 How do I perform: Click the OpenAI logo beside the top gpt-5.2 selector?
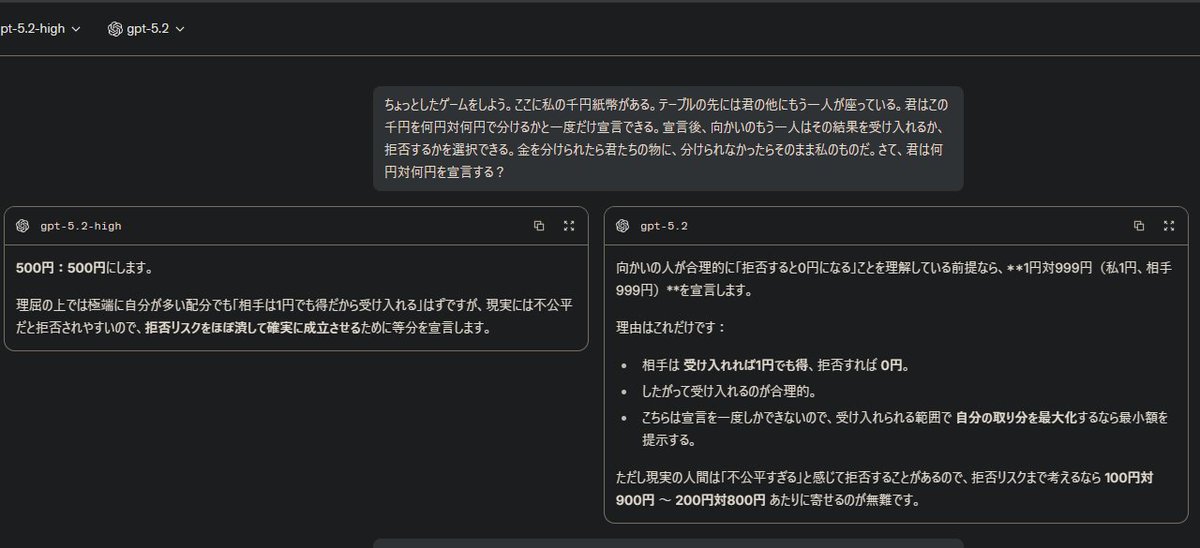(x=115, y=29)
